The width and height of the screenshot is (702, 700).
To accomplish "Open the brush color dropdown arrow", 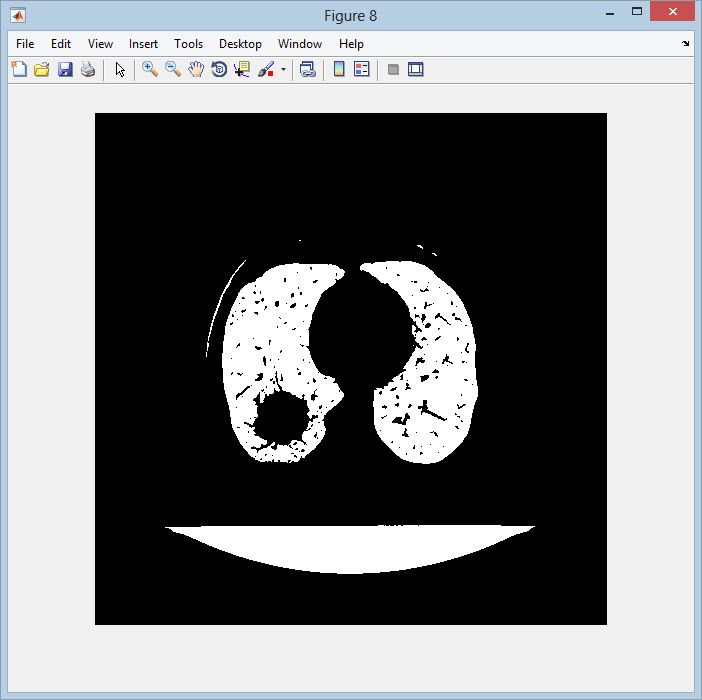I will (x=283, y=69).
